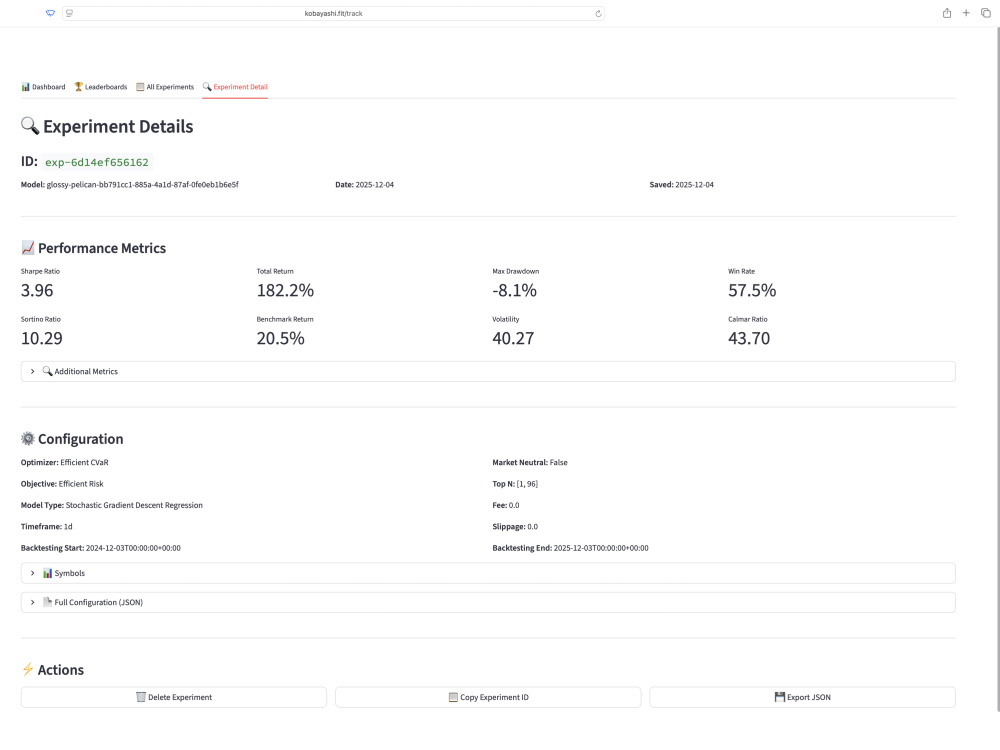Click the Optimizer: Efficient CVaR line
This screenshot has height=750, width=1000.
pyautogui.click(x=64, y=462)
